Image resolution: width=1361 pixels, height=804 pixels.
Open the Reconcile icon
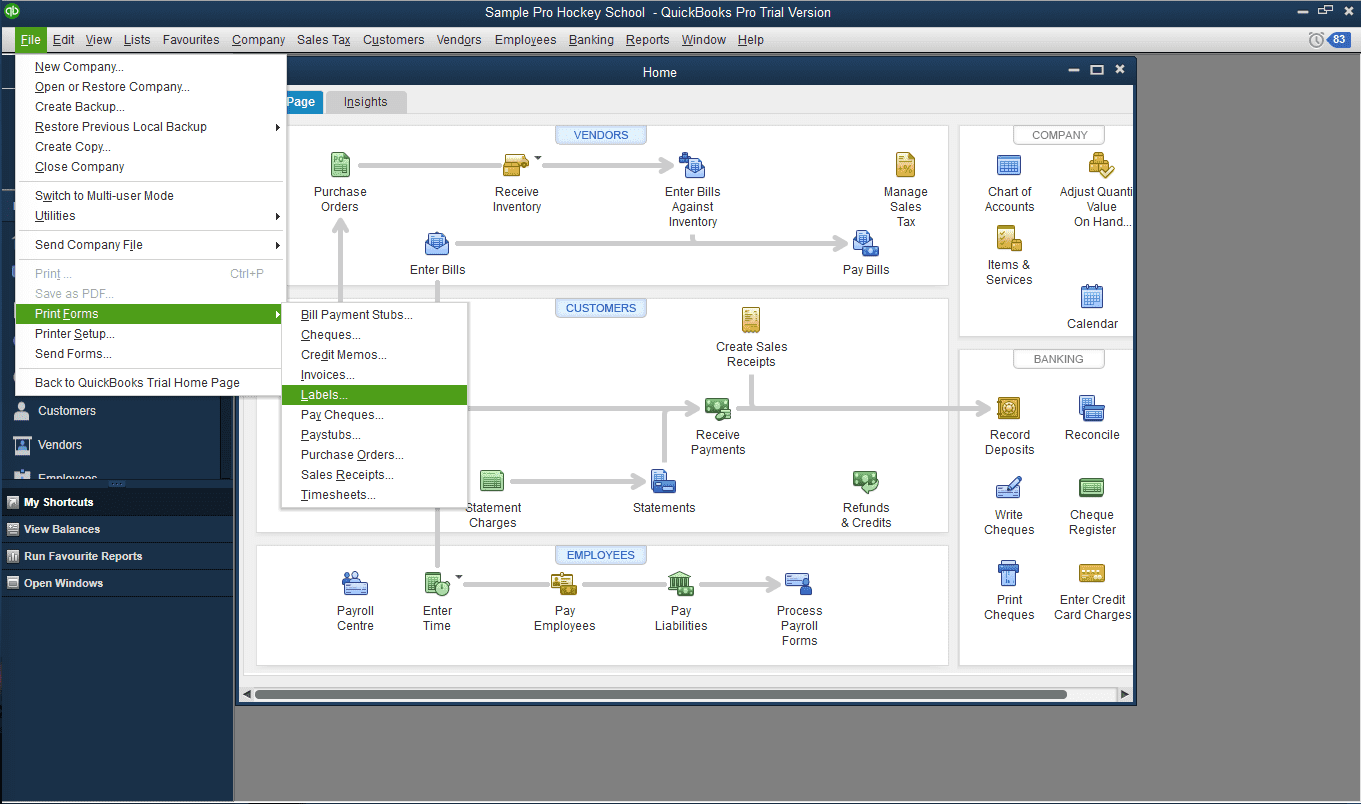1092,408
